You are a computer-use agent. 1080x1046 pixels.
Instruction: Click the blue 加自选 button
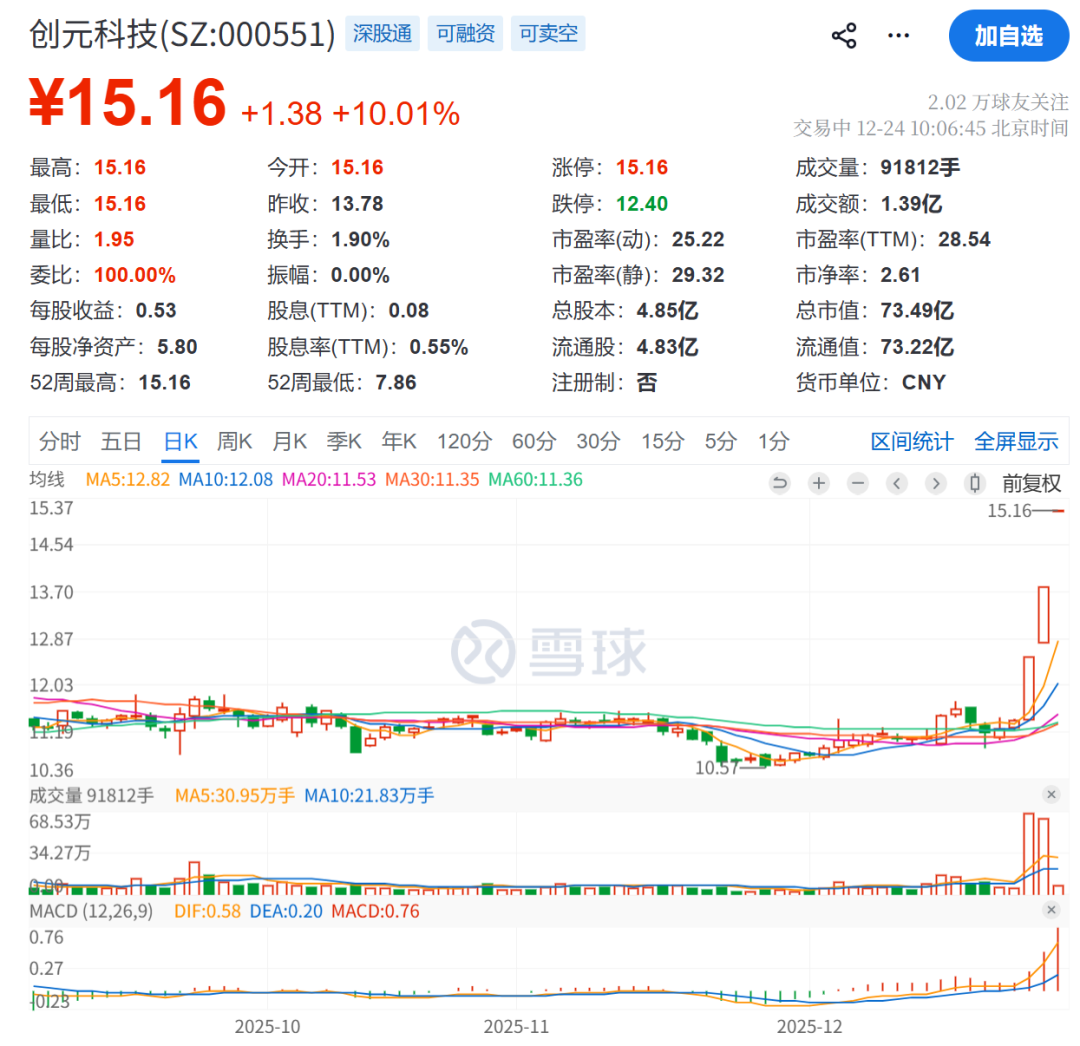coord(1009,35)
